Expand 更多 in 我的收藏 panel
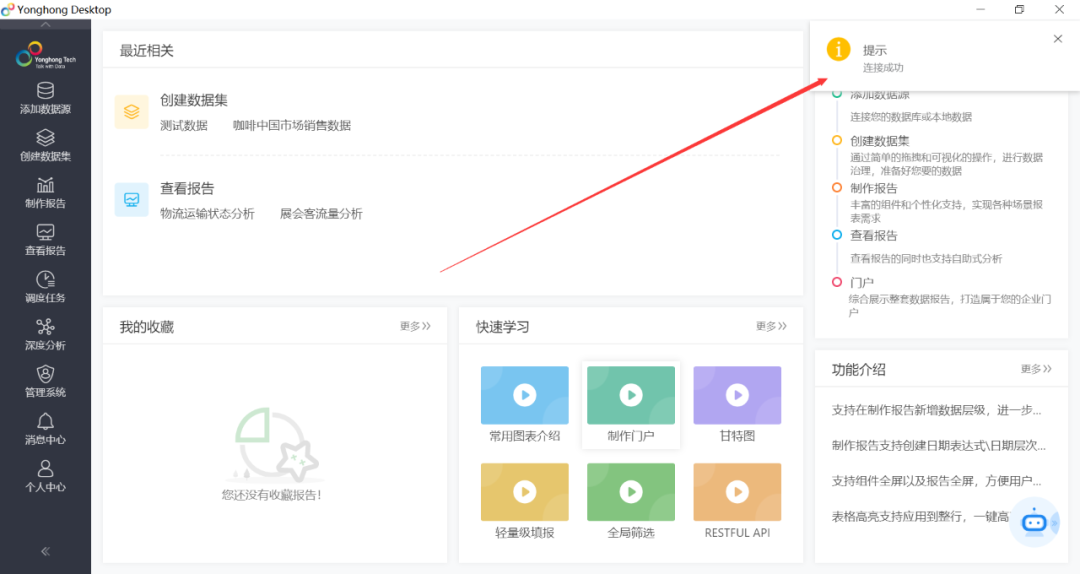This screenshot has height=574, width=1080. click(415, 326)
